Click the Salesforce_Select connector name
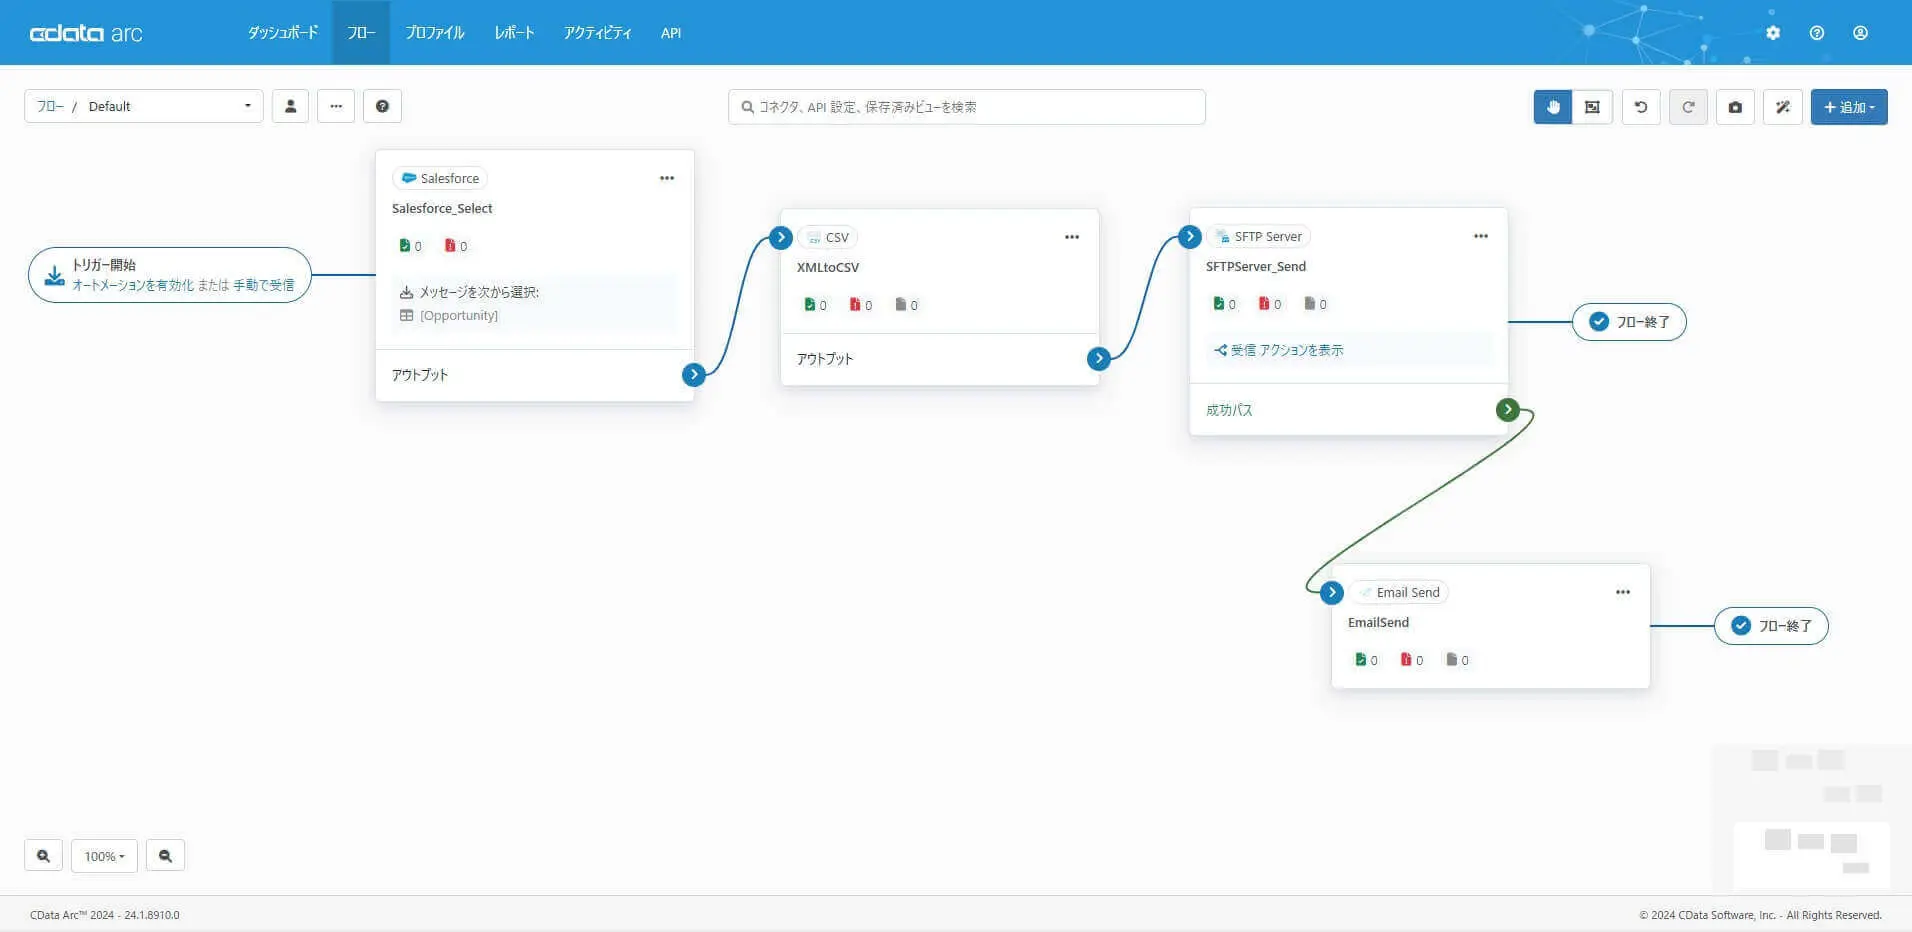1912x932 pixels. pos(442,208)
